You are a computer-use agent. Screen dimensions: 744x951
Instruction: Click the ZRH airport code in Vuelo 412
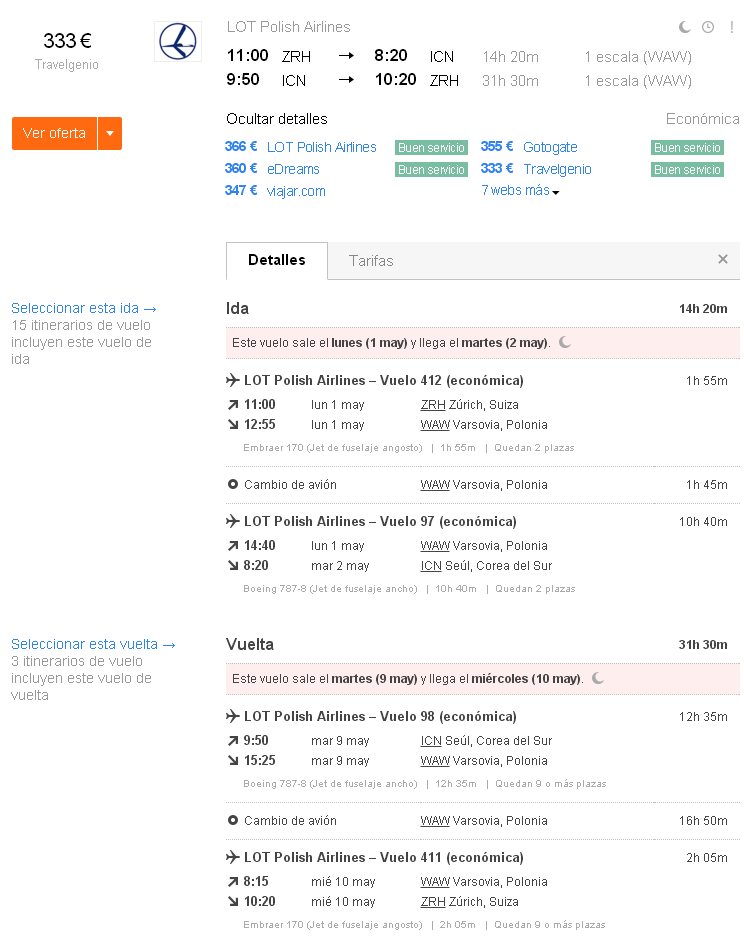click(433, 405)
